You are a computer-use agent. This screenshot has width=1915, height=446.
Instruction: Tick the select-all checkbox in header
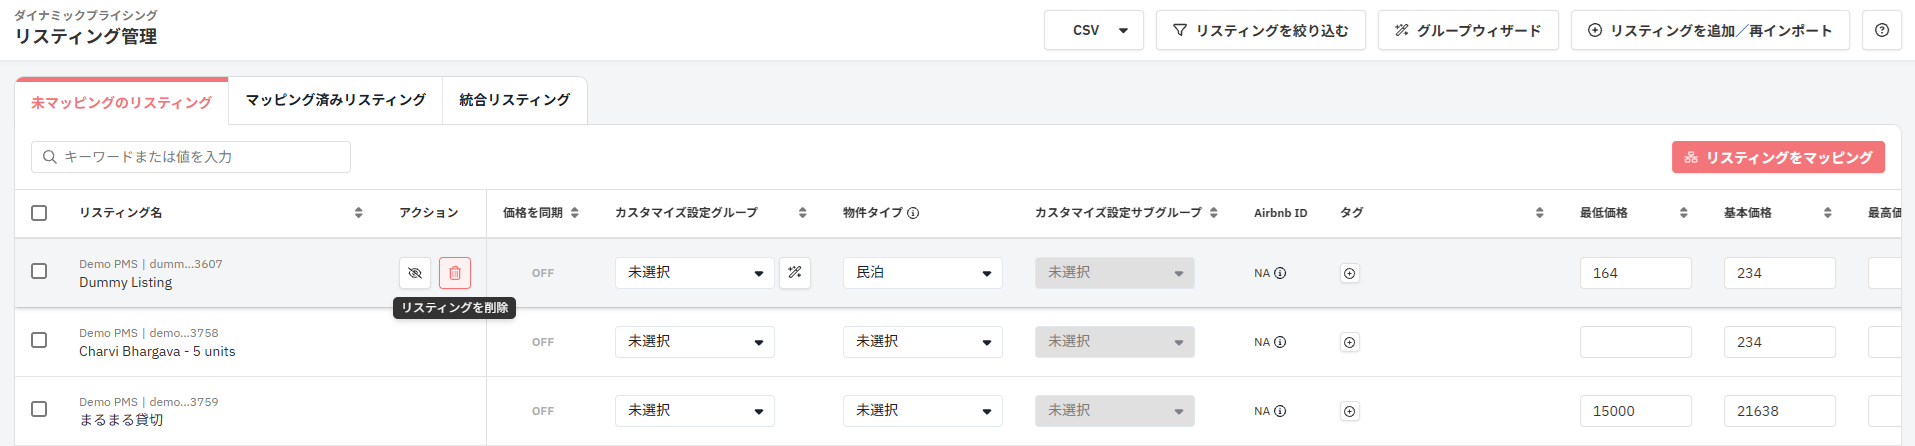(39, 213)
